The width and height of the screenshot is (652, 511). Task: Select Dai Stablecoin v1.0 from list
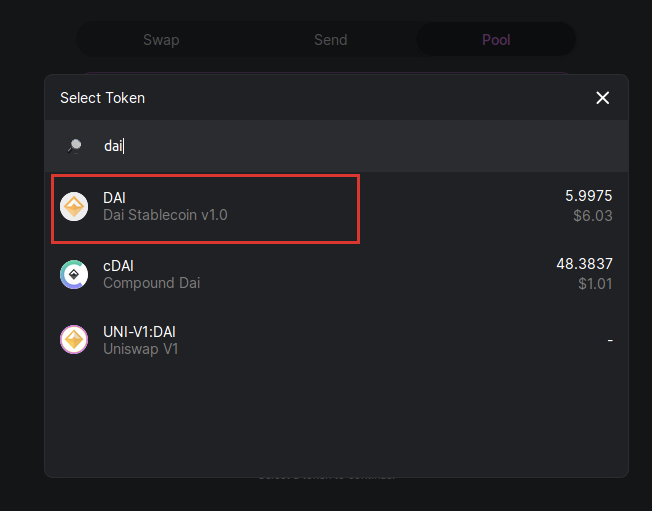[336, 207]
